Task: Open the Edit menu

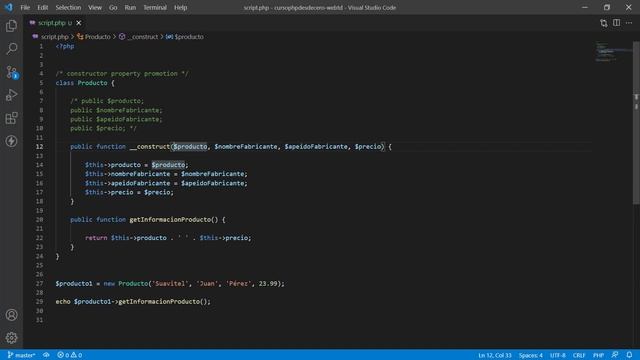Action: click(x=42, y=7)
